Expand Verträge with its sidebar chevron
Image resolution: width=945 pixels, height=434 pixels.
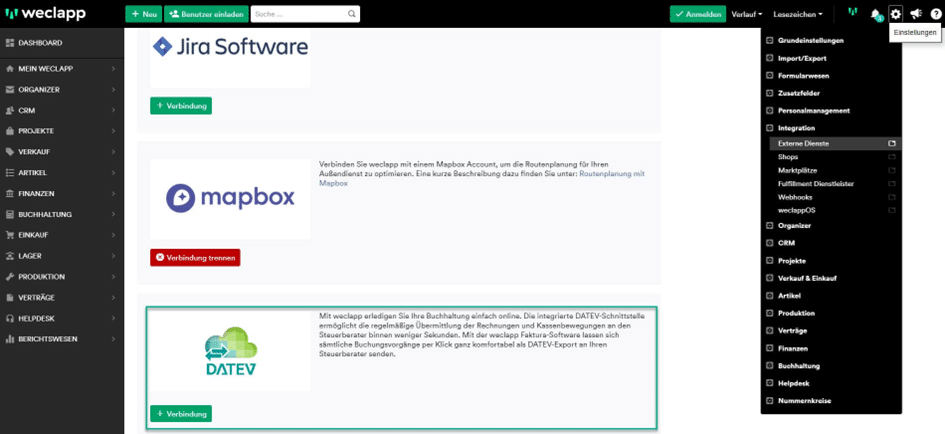pyautogui.click(x=113, y=298)
